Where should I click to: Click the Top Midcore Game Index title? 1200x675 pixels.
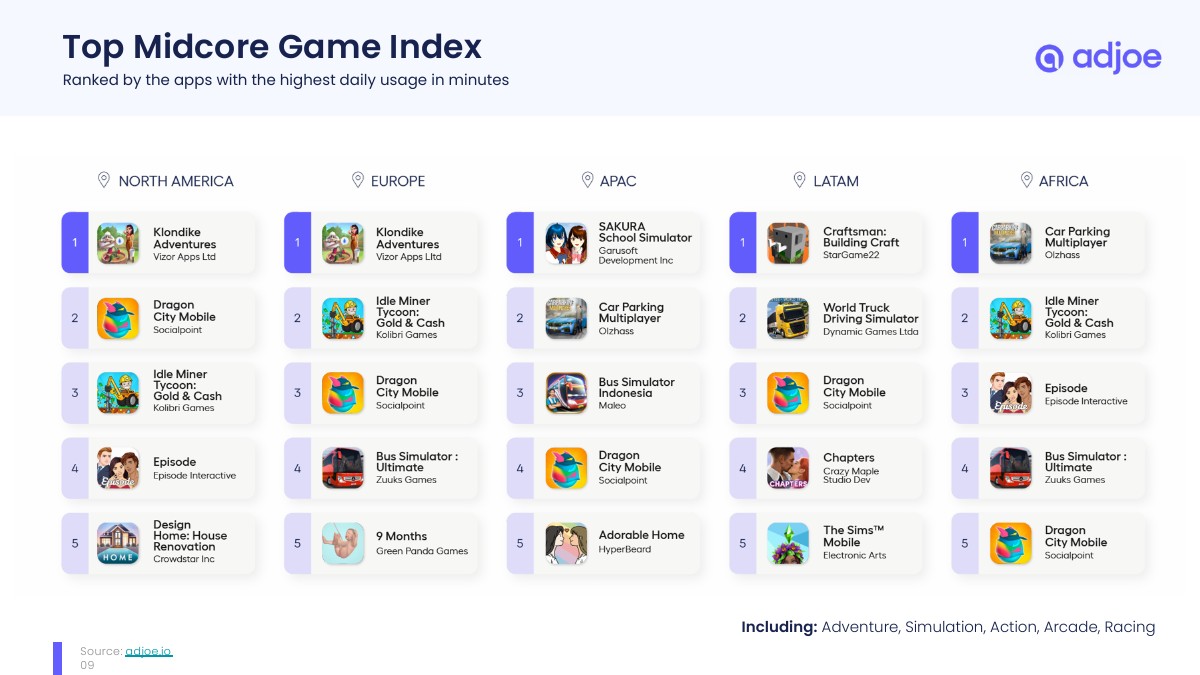tap(272, 47)
